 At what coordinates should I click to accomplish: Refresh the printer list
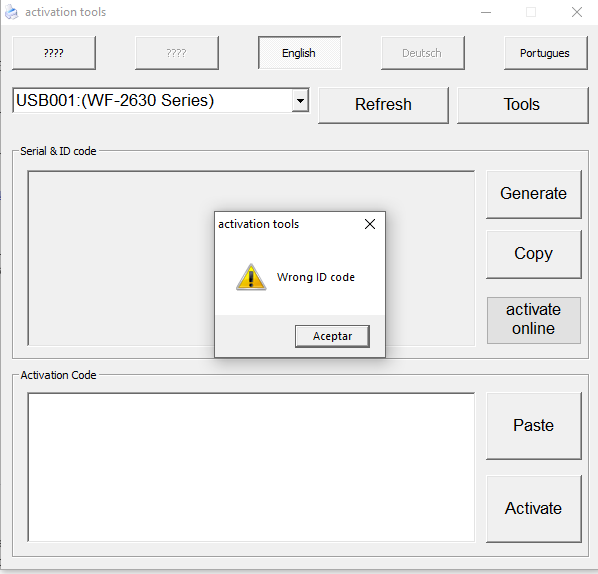[x=383, y=105]
